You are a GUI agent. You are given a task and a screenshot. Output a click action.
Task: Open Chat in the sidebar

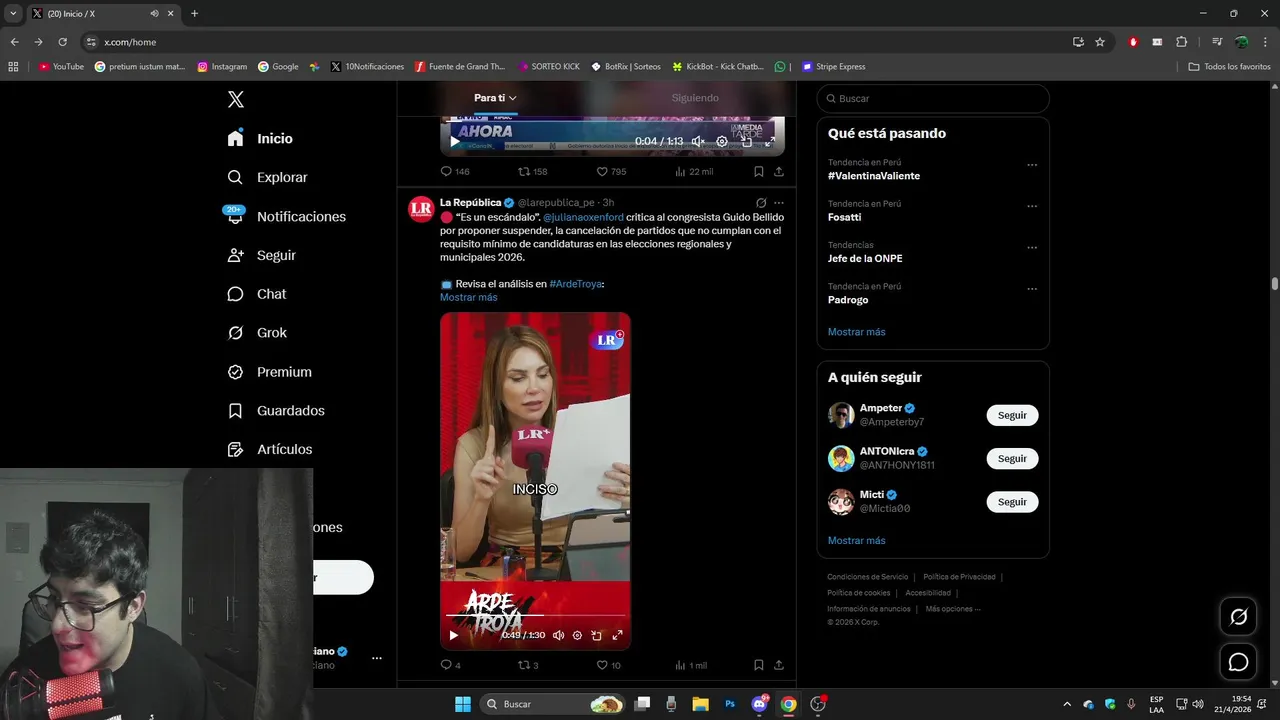tap(256, 294)
